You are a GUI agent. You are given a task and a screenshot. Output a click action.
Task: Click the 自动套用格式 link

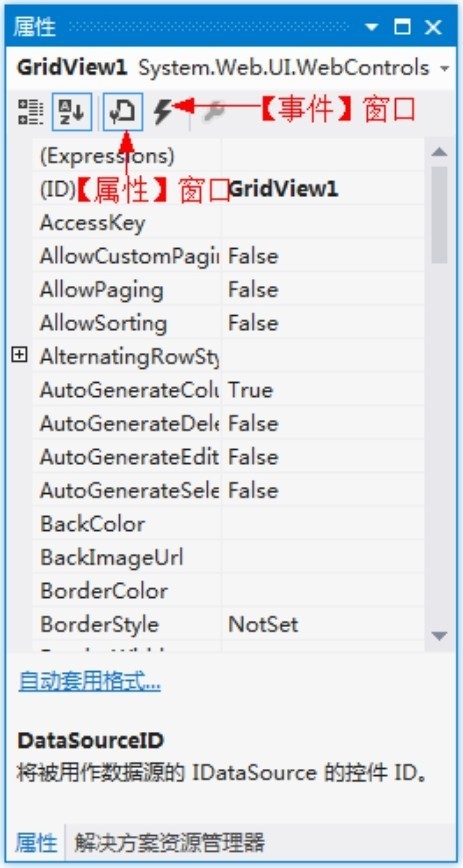pos(89,681)
